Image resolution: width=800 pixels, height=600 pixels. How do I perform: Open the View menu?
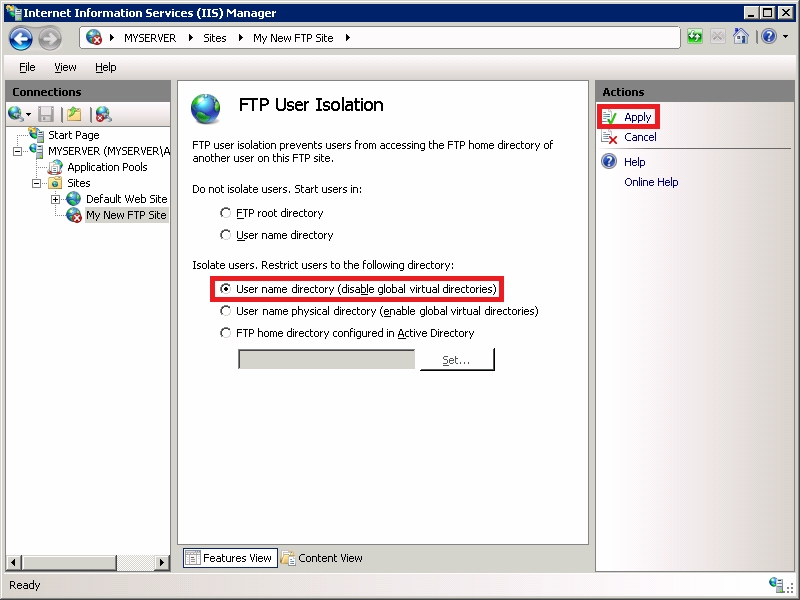pos(65,67)
